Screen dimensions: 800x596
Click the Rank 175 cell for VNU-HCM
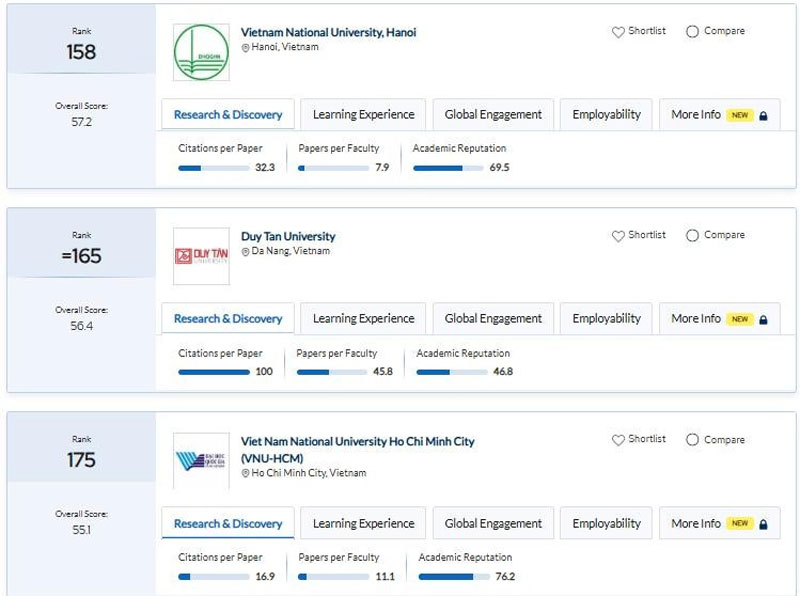[80, 452]
